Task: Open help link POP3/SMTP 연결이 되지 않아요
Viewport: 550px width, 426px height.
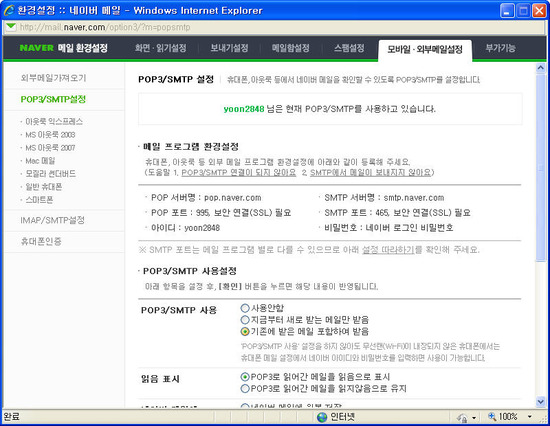Action: [x=239, y=172]
